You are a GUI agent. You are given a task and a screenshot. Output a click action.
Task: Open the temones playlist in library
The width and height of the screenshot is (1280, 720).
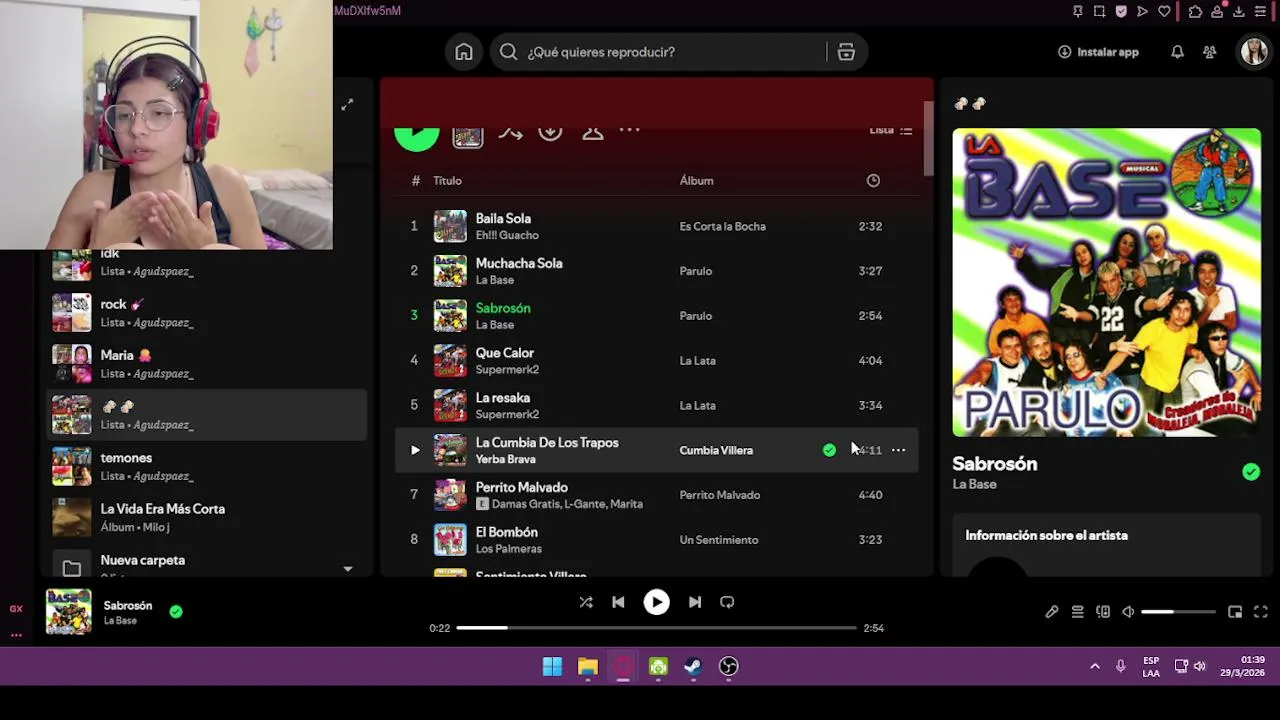coord(208,466)
